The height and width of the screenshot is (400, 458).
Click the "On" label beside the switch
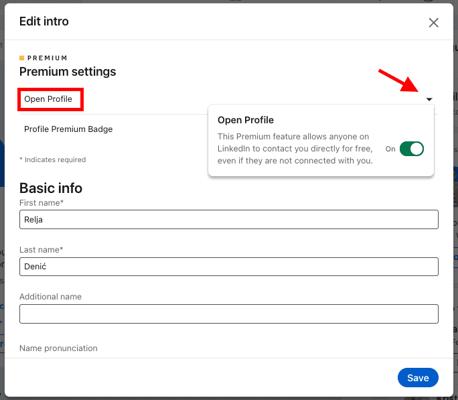(390, 149)
